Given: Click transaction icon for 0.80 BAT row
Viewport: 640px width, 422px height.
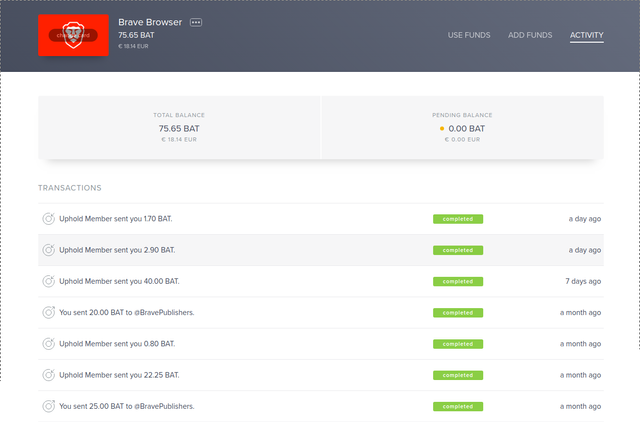Looking at the screenshot, I should coord(49,344).
